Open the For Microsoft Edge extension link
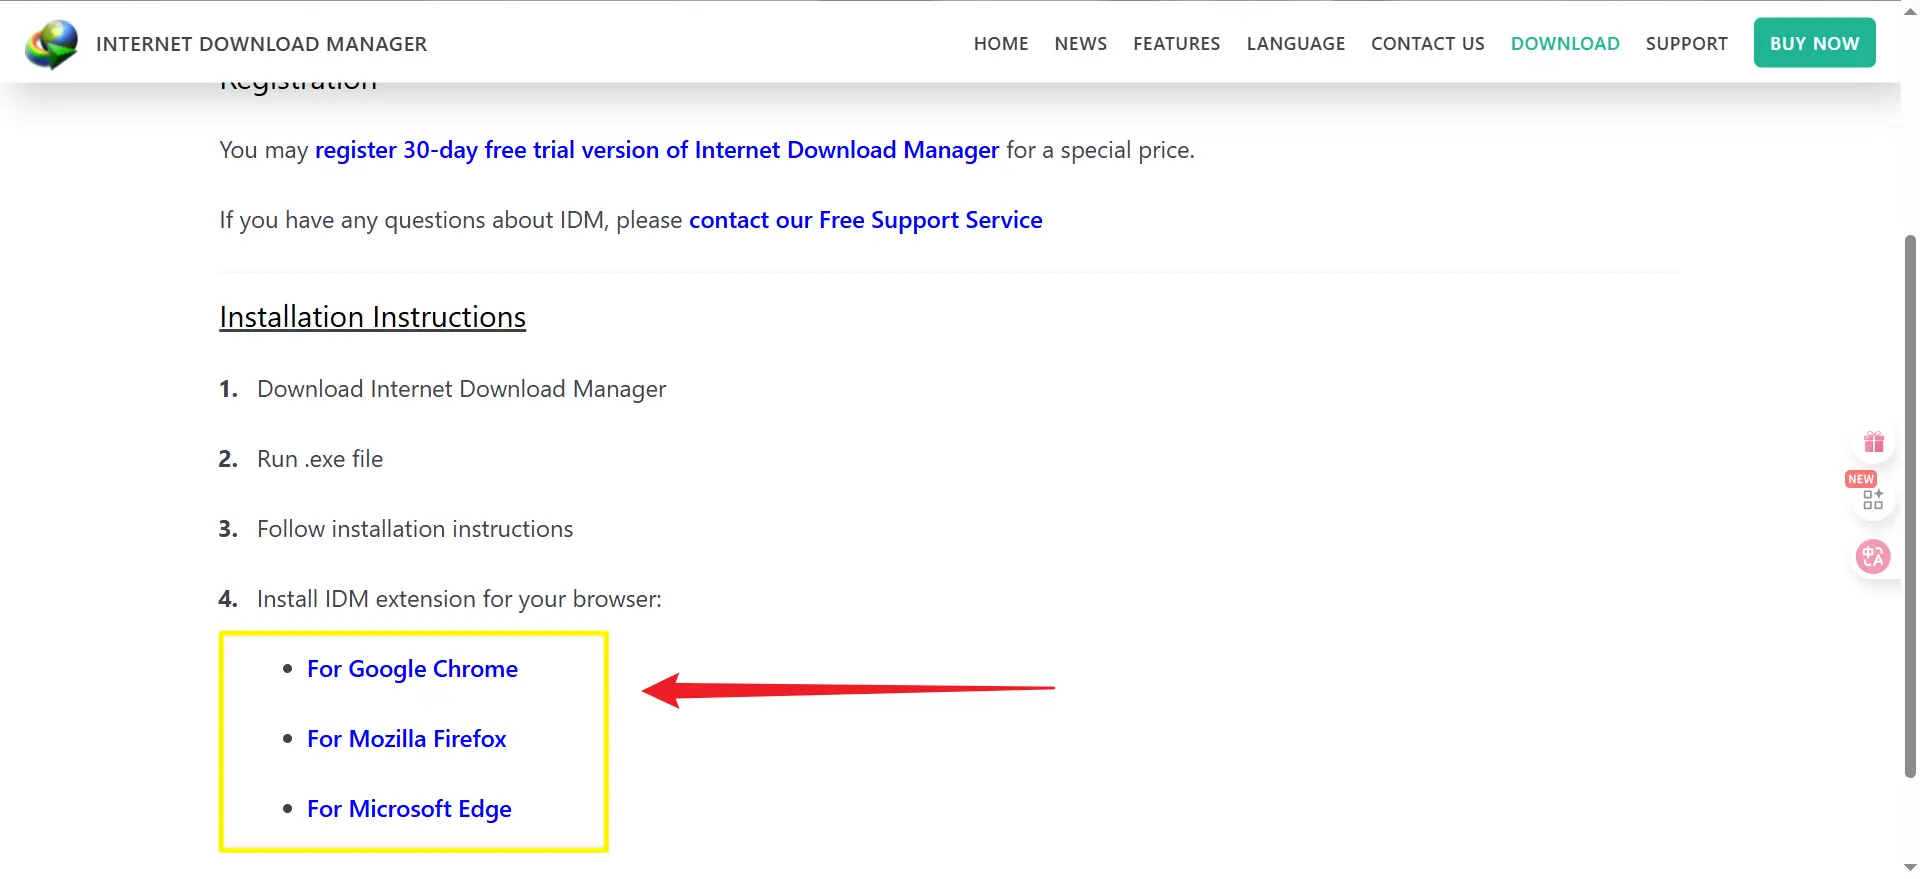Image resolution: width=1920 pixels, height=879 pixels. [x=409, y=809]
